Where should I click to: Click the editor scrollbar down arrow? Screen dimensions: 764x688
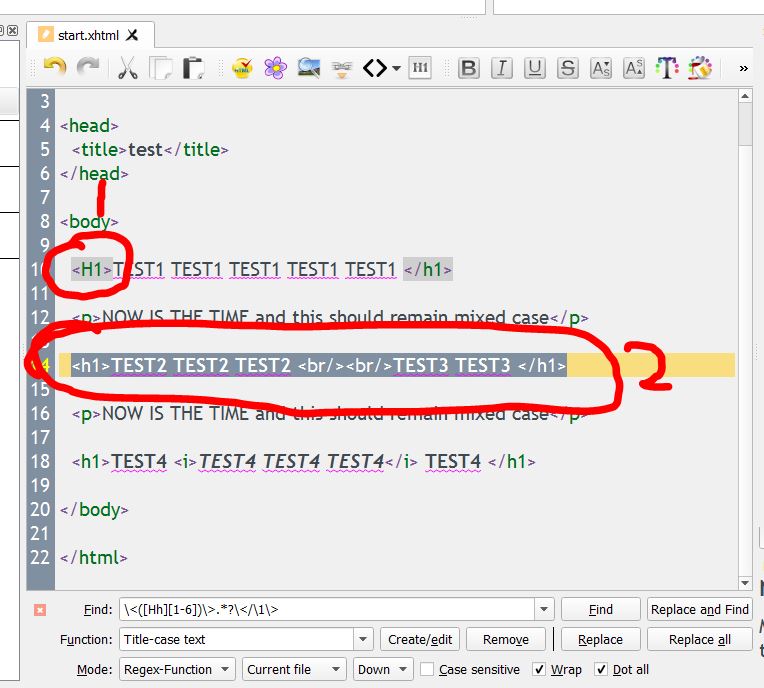click(x=745, y=583)
